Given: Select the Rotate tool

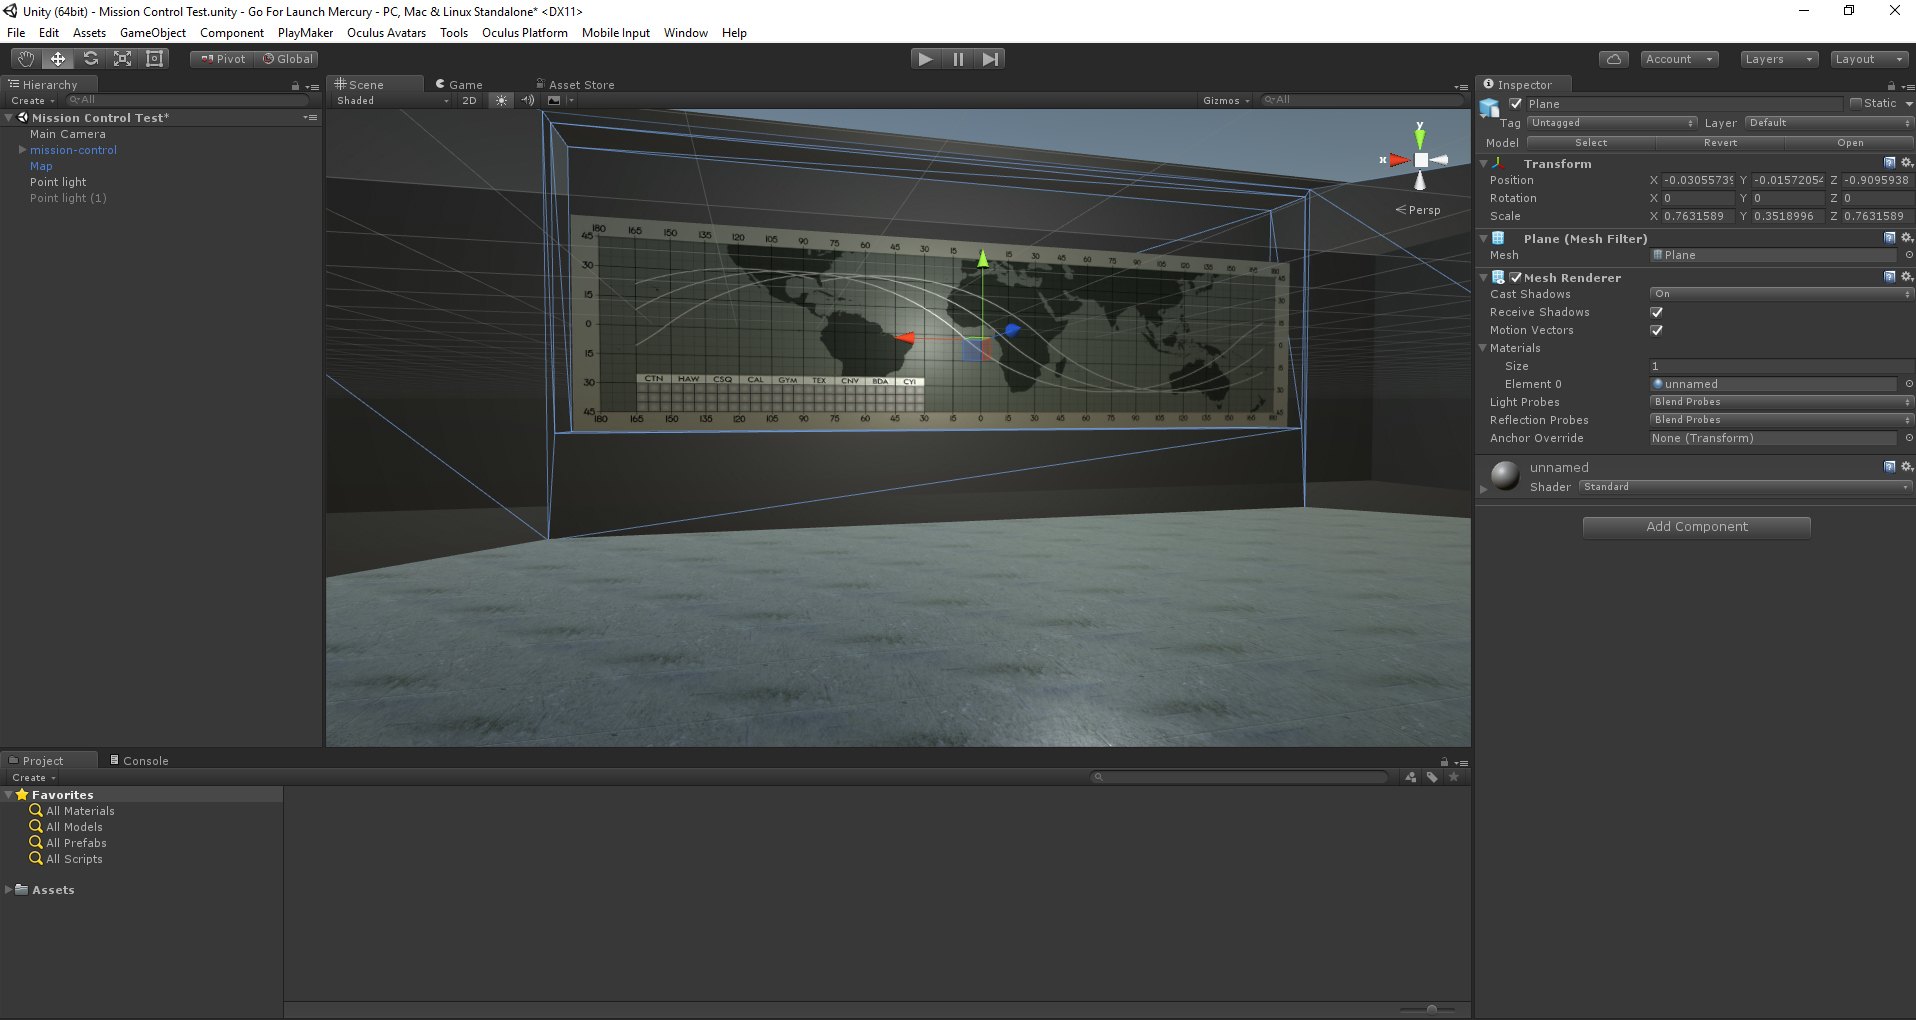Looking at the screenshot, I should 90,59.
